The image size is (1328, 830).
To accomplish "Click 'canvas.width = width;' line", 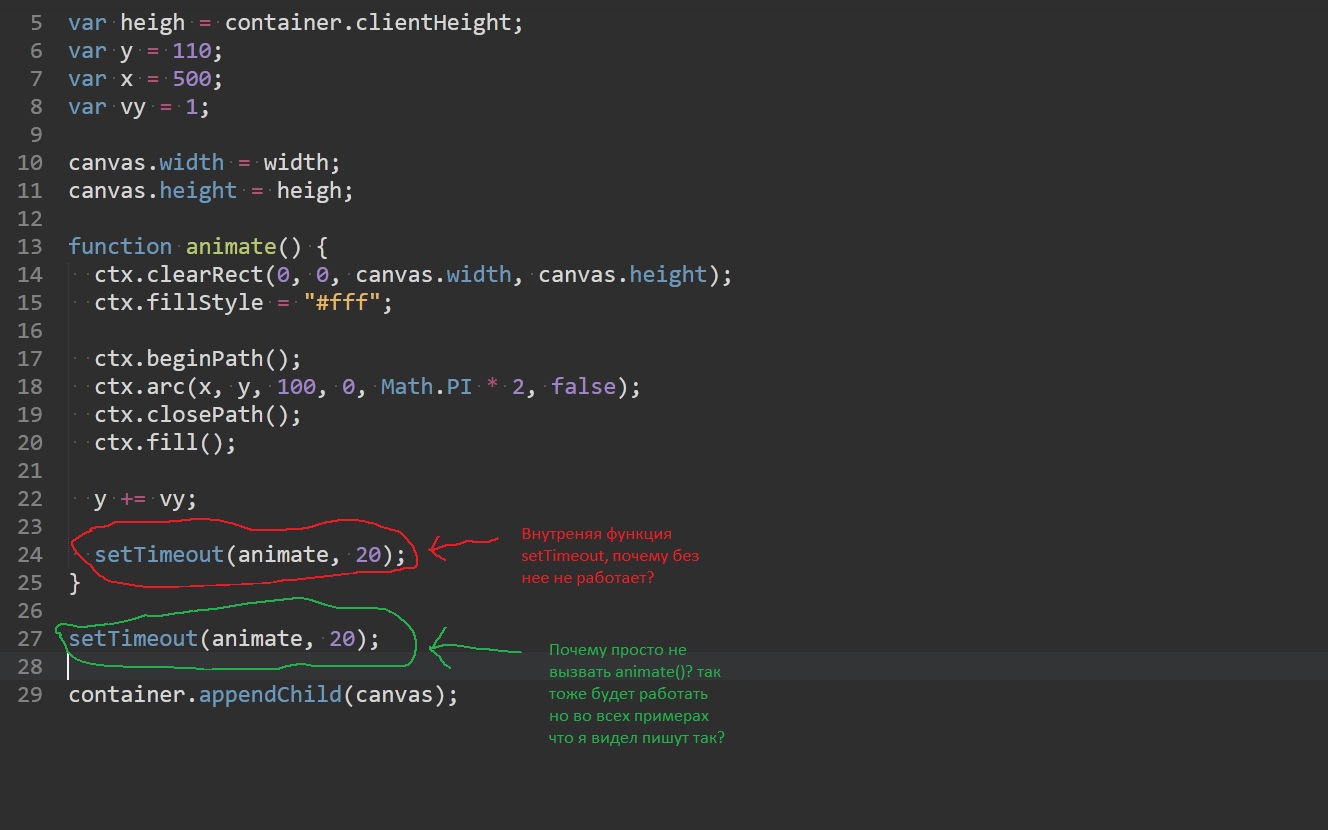I will (205, 163).
